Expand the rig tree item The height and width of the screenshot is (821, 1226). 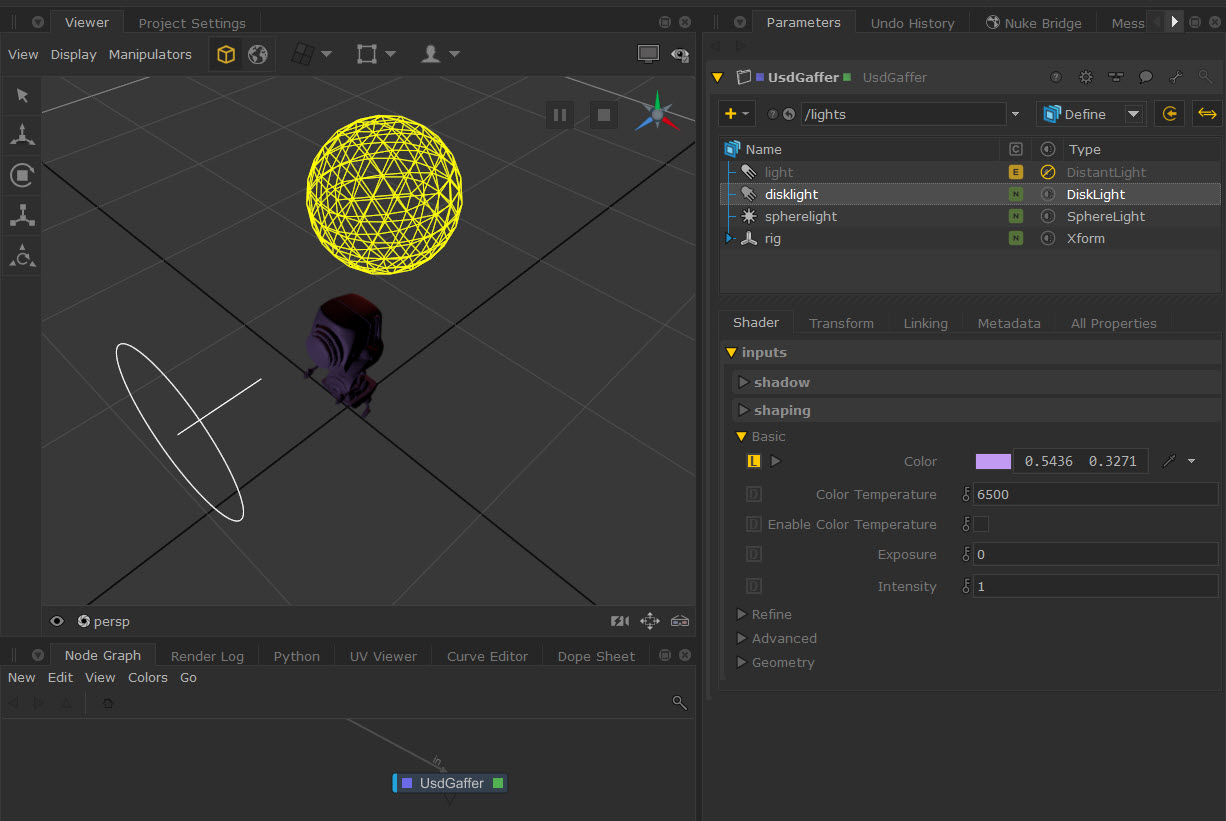pos(730,238)
